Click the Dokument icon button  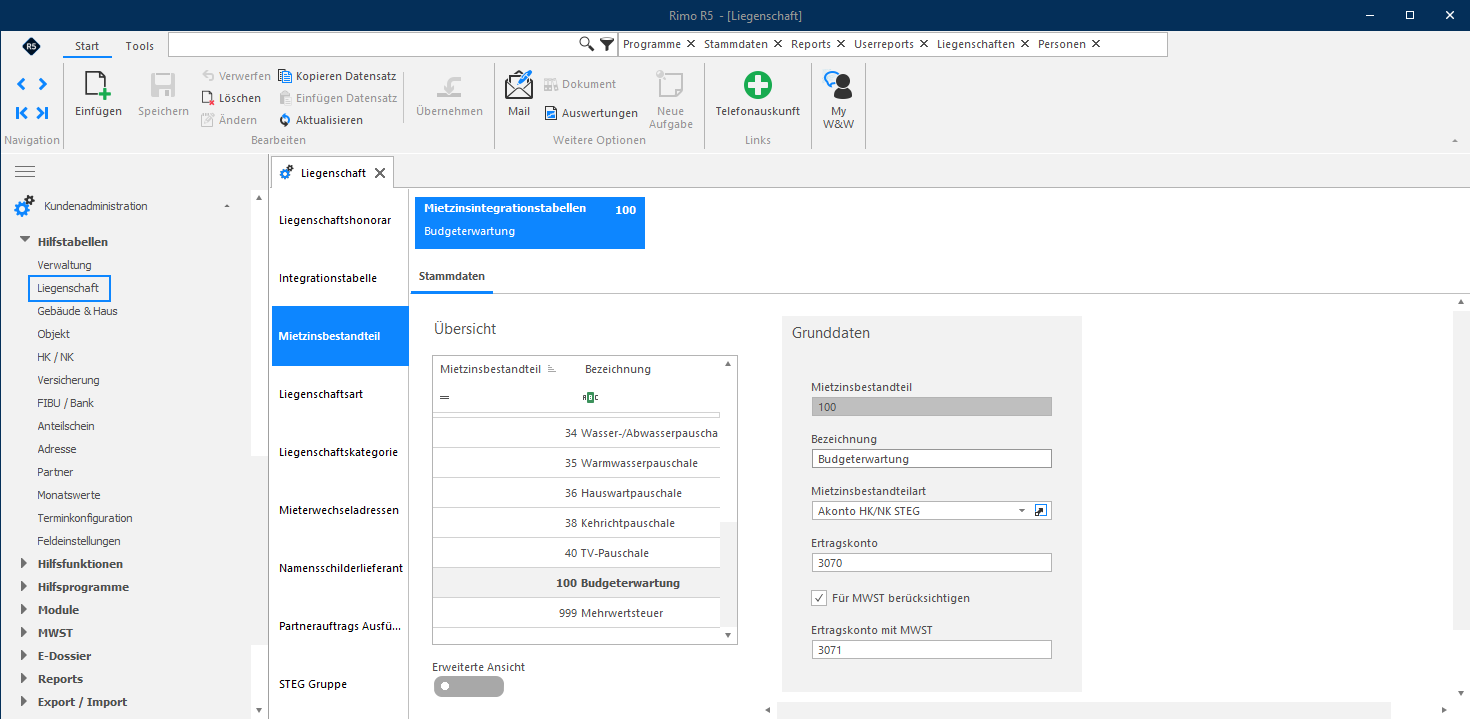pyautogui.click(x=550, y=85)
